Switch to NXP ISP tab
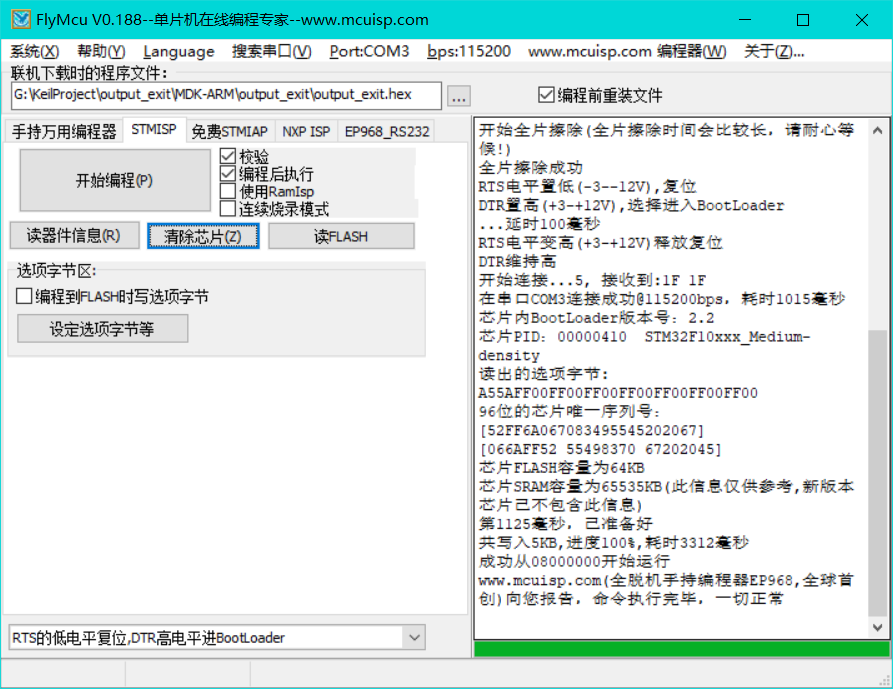 tap(306, 132)
